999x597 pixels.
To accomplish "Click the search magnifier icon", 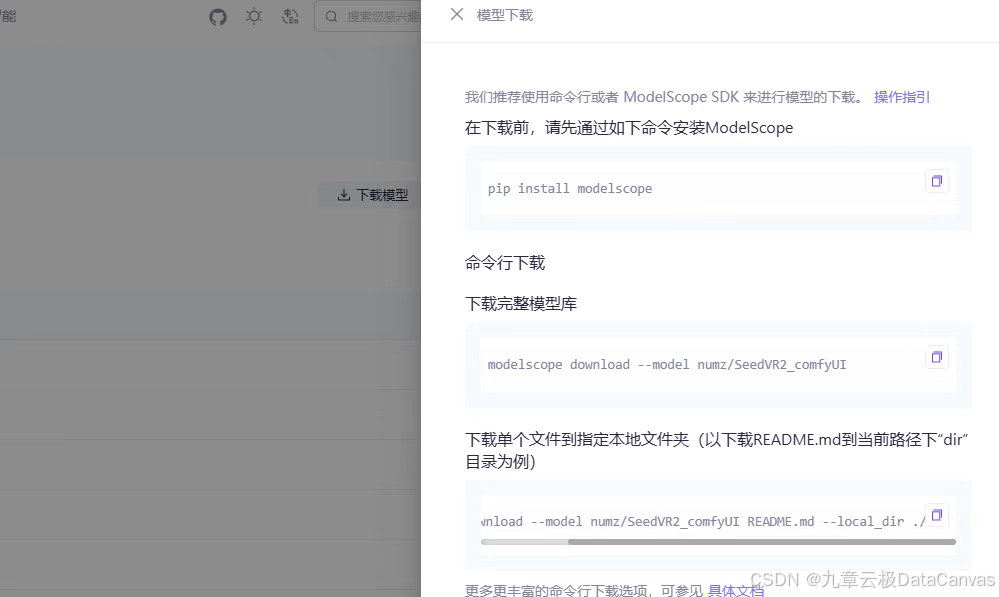I will coord(331,17).
